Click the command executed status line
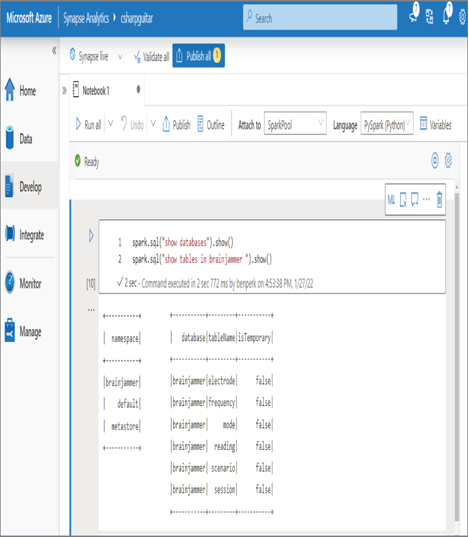Screen dimensions: 469x537 [215, 283]
